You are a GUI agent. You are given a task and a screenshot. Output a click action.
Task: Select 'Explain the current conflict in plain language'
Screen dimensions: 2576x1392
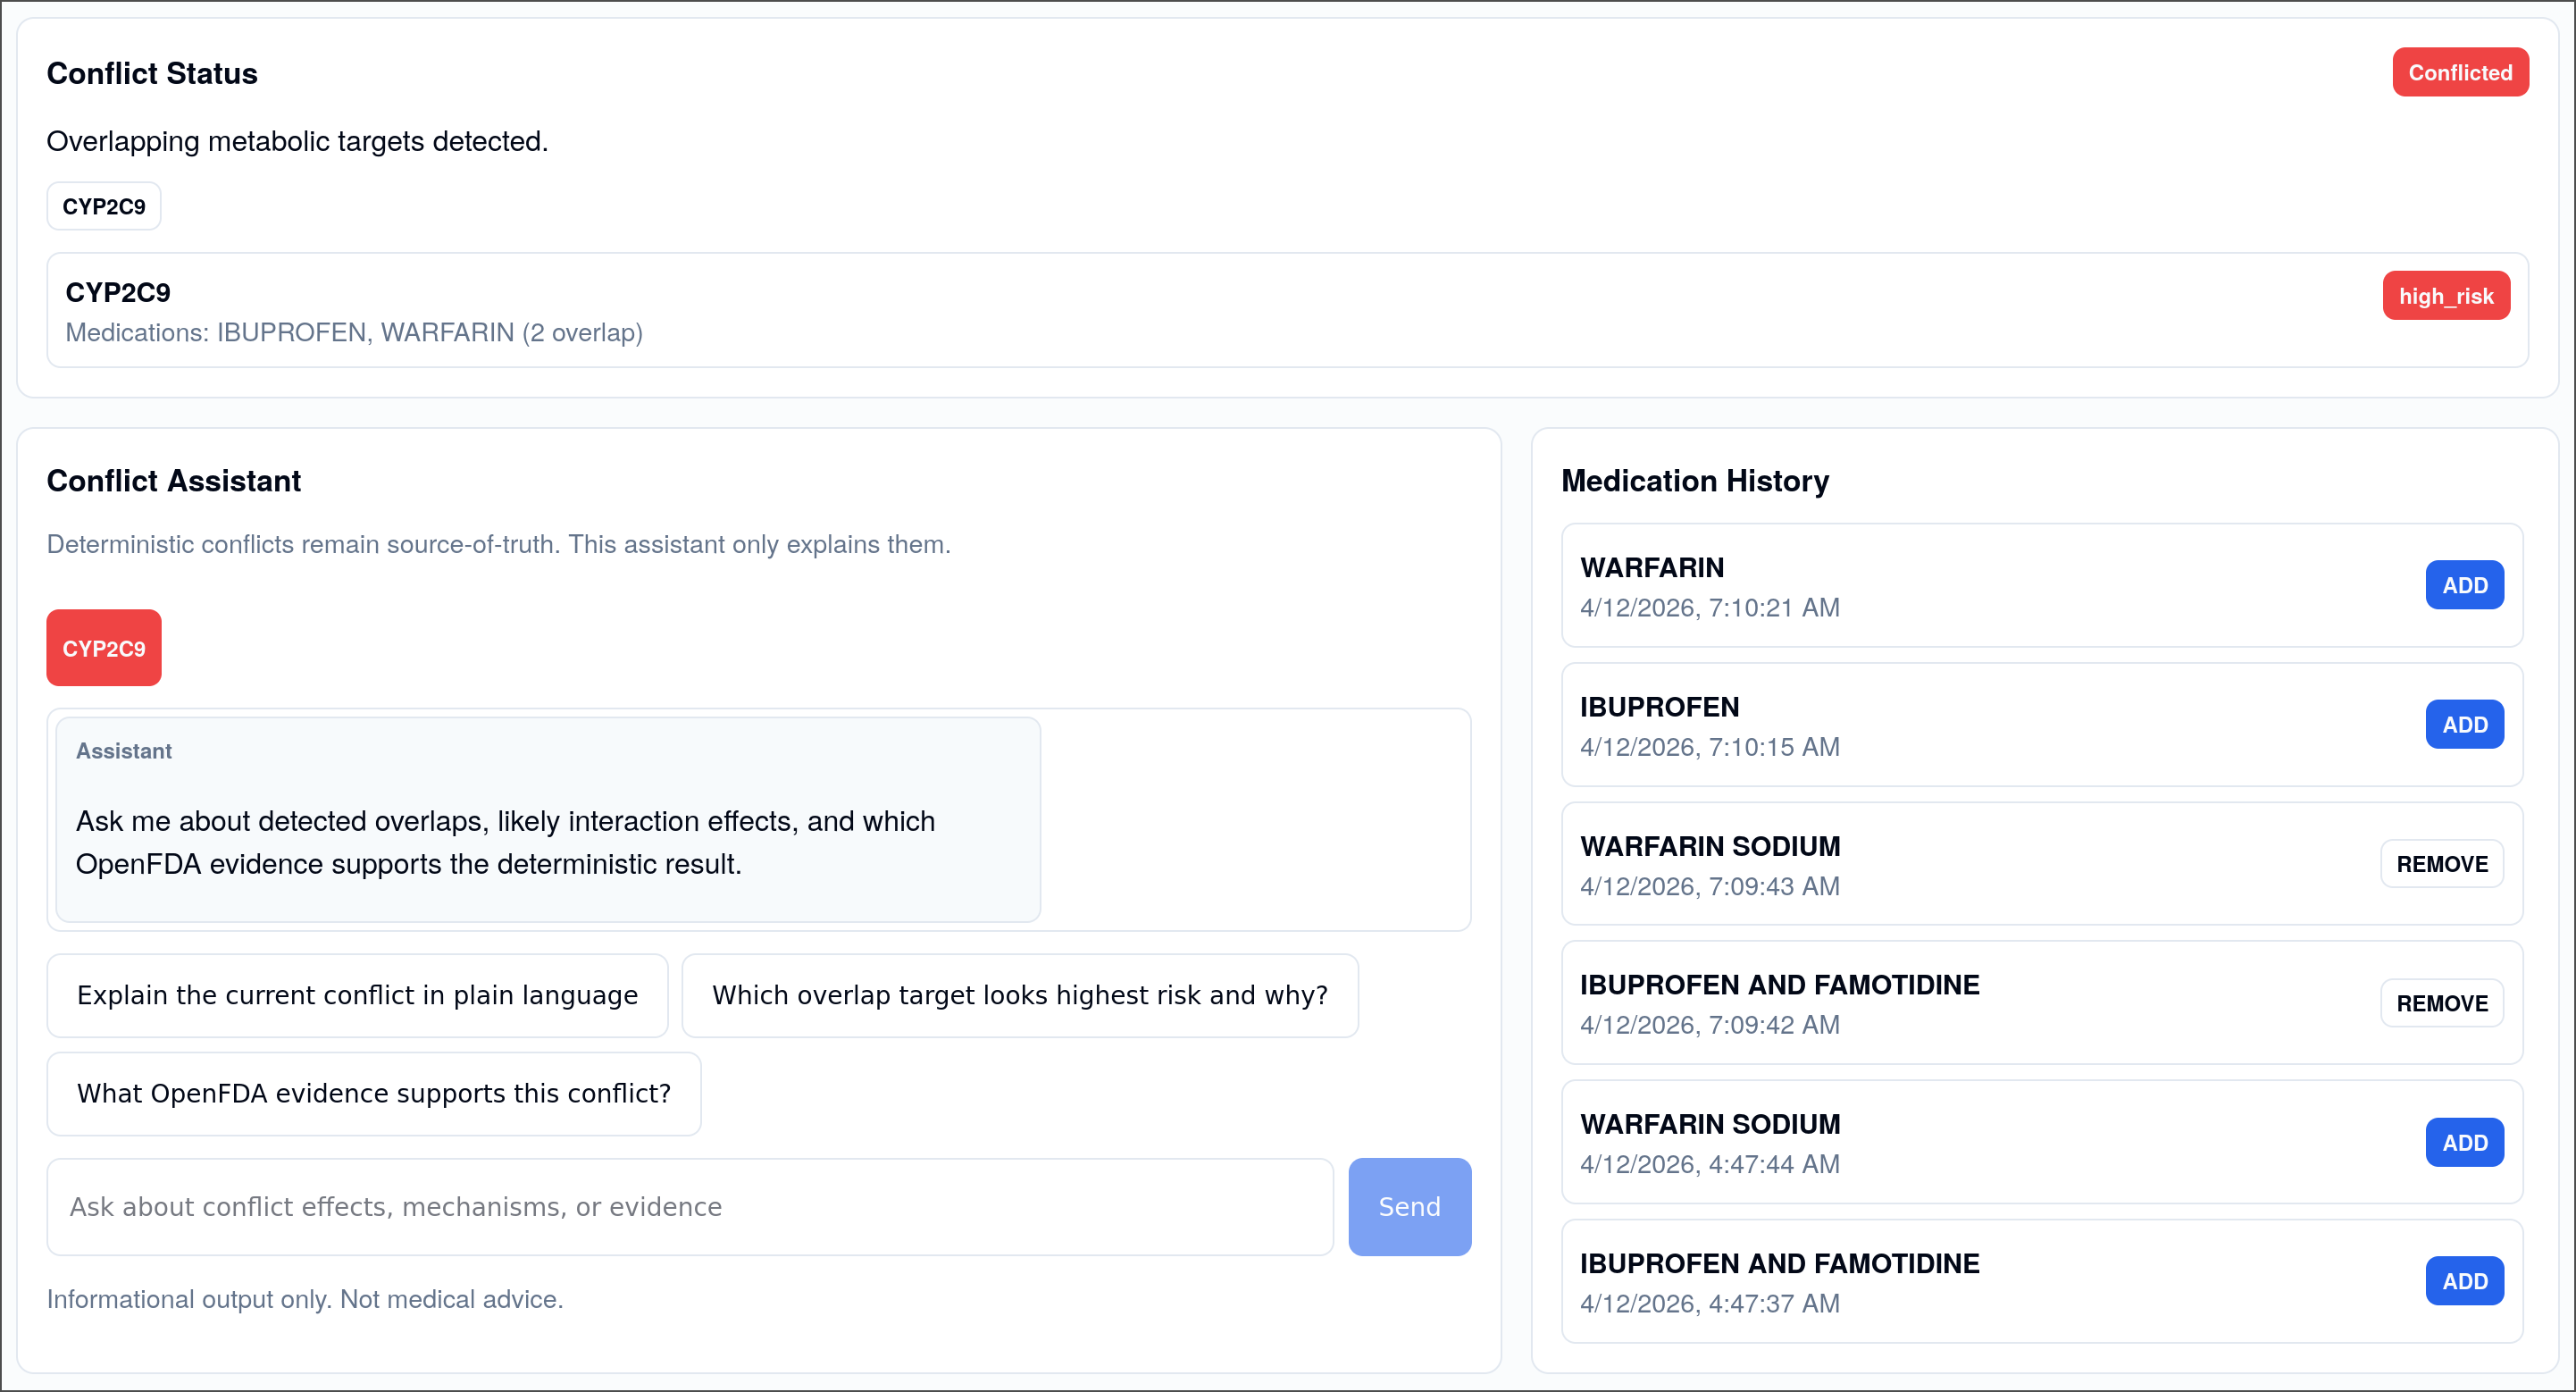357,995
